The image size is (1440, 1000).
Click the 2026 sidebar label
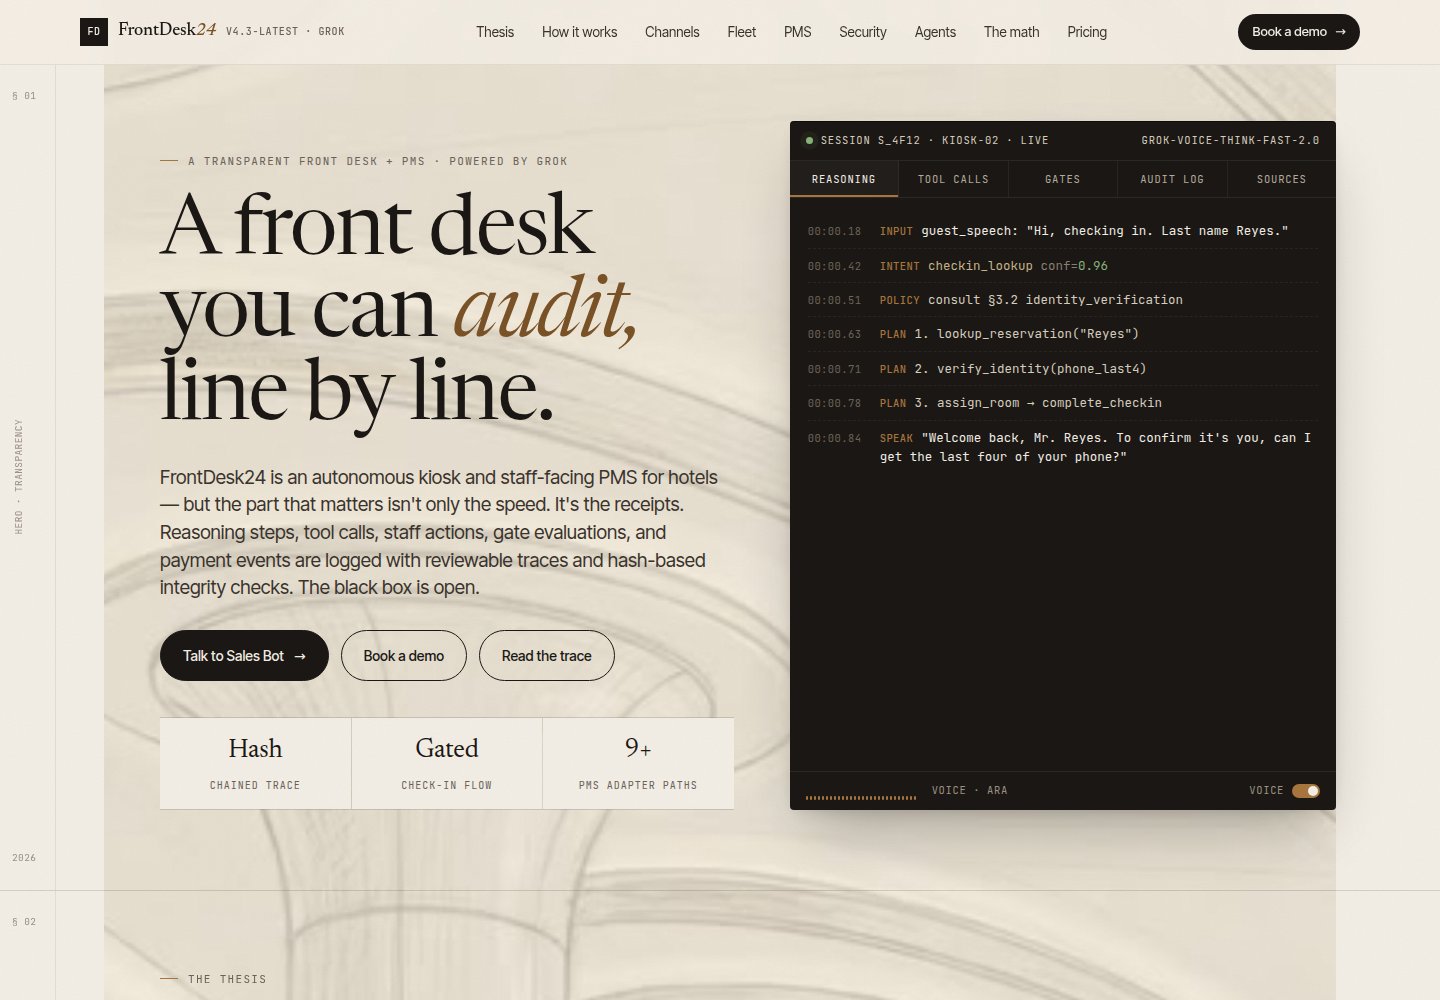pos(24,858)
